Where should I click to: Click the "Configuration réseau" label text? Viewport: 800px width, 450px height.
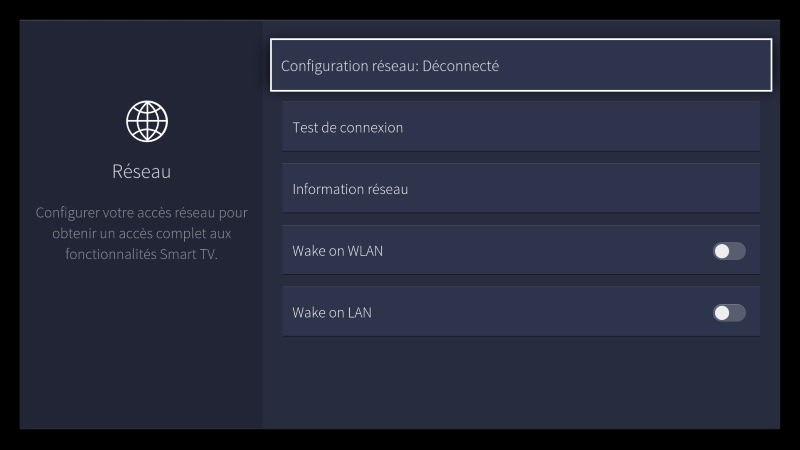coord(348,66)
